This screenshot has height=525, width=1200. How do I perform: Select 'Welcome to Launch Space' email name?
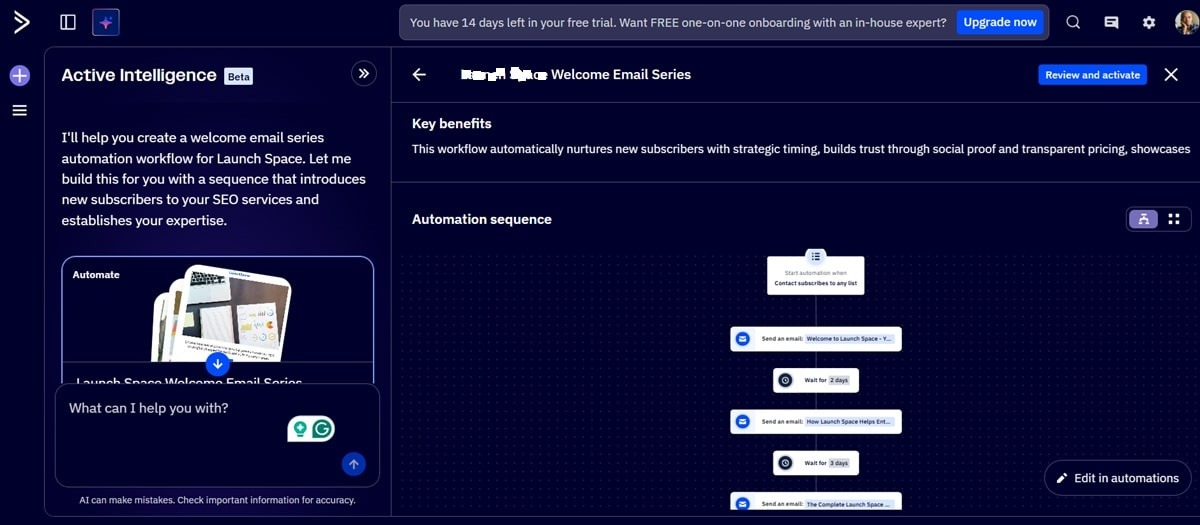[x=849, y=339]
